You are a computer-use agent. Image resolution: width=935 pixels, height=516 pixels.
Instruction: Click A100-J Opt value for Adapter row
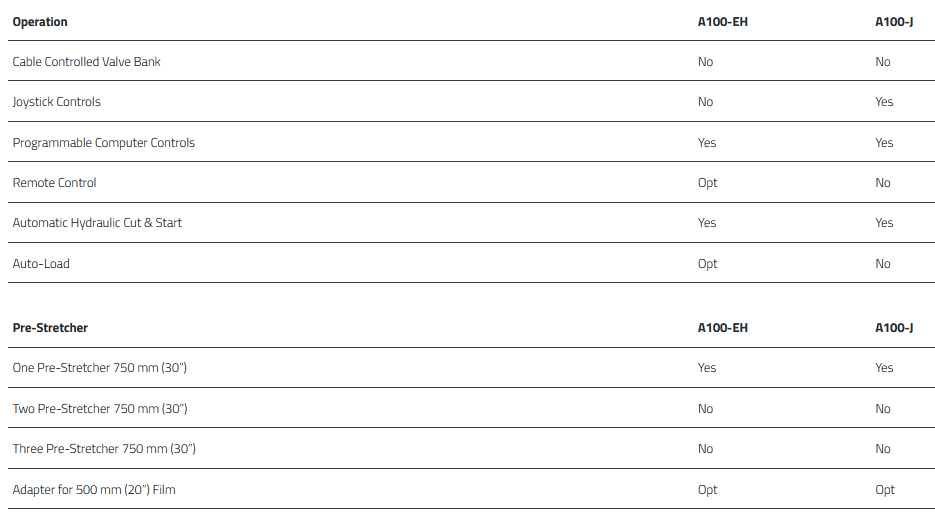[885, 490]
